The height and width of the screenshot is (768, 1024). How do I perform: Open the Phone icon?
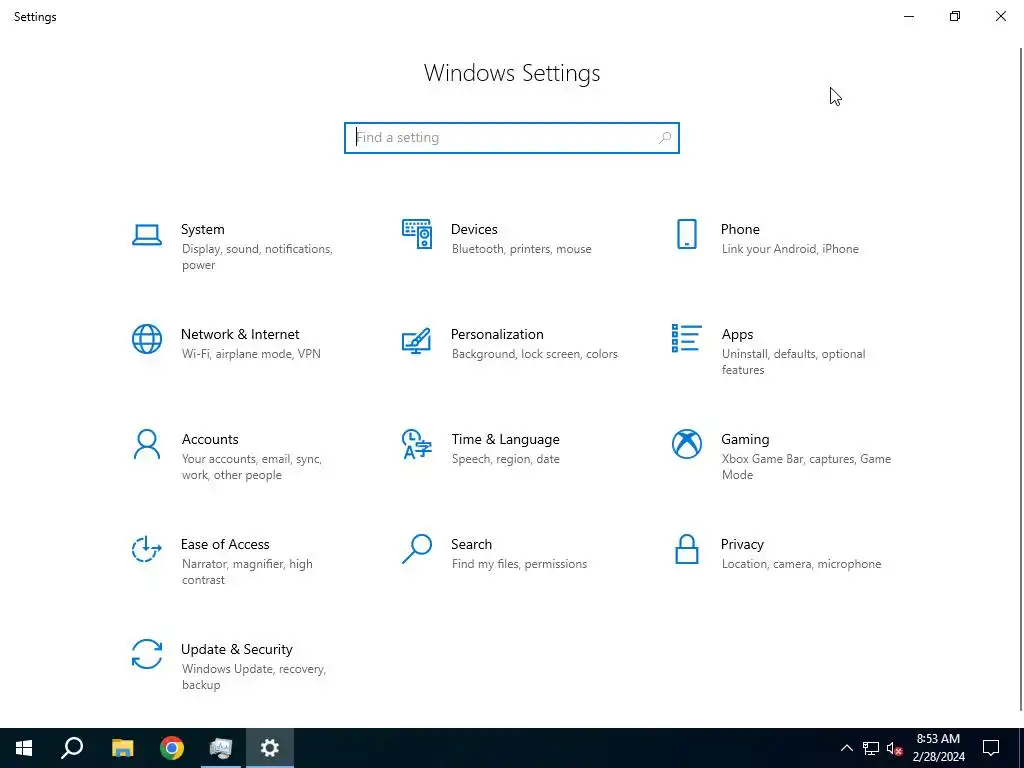click(x=686, y=234)
